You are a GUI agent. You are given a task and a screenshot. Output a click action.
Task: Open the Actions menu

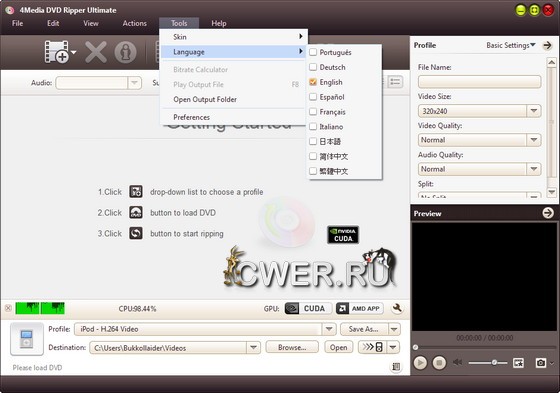coord(135,24)
